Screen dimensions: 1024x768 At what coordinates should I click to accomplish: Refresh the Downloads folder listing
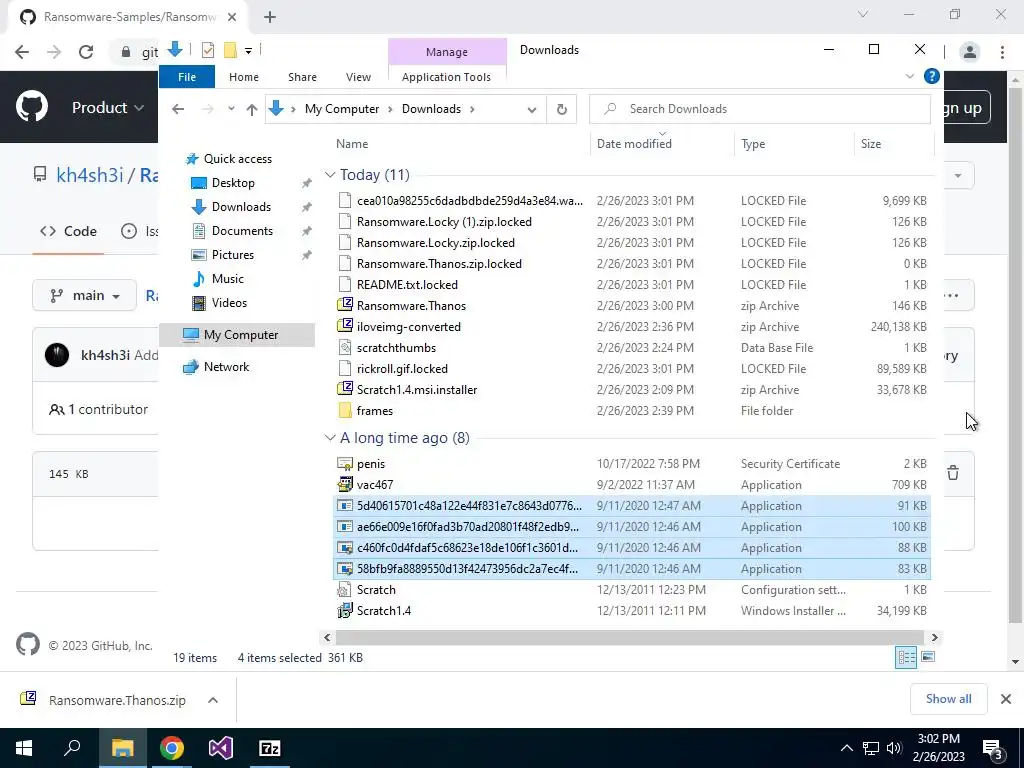click(562, 109)
